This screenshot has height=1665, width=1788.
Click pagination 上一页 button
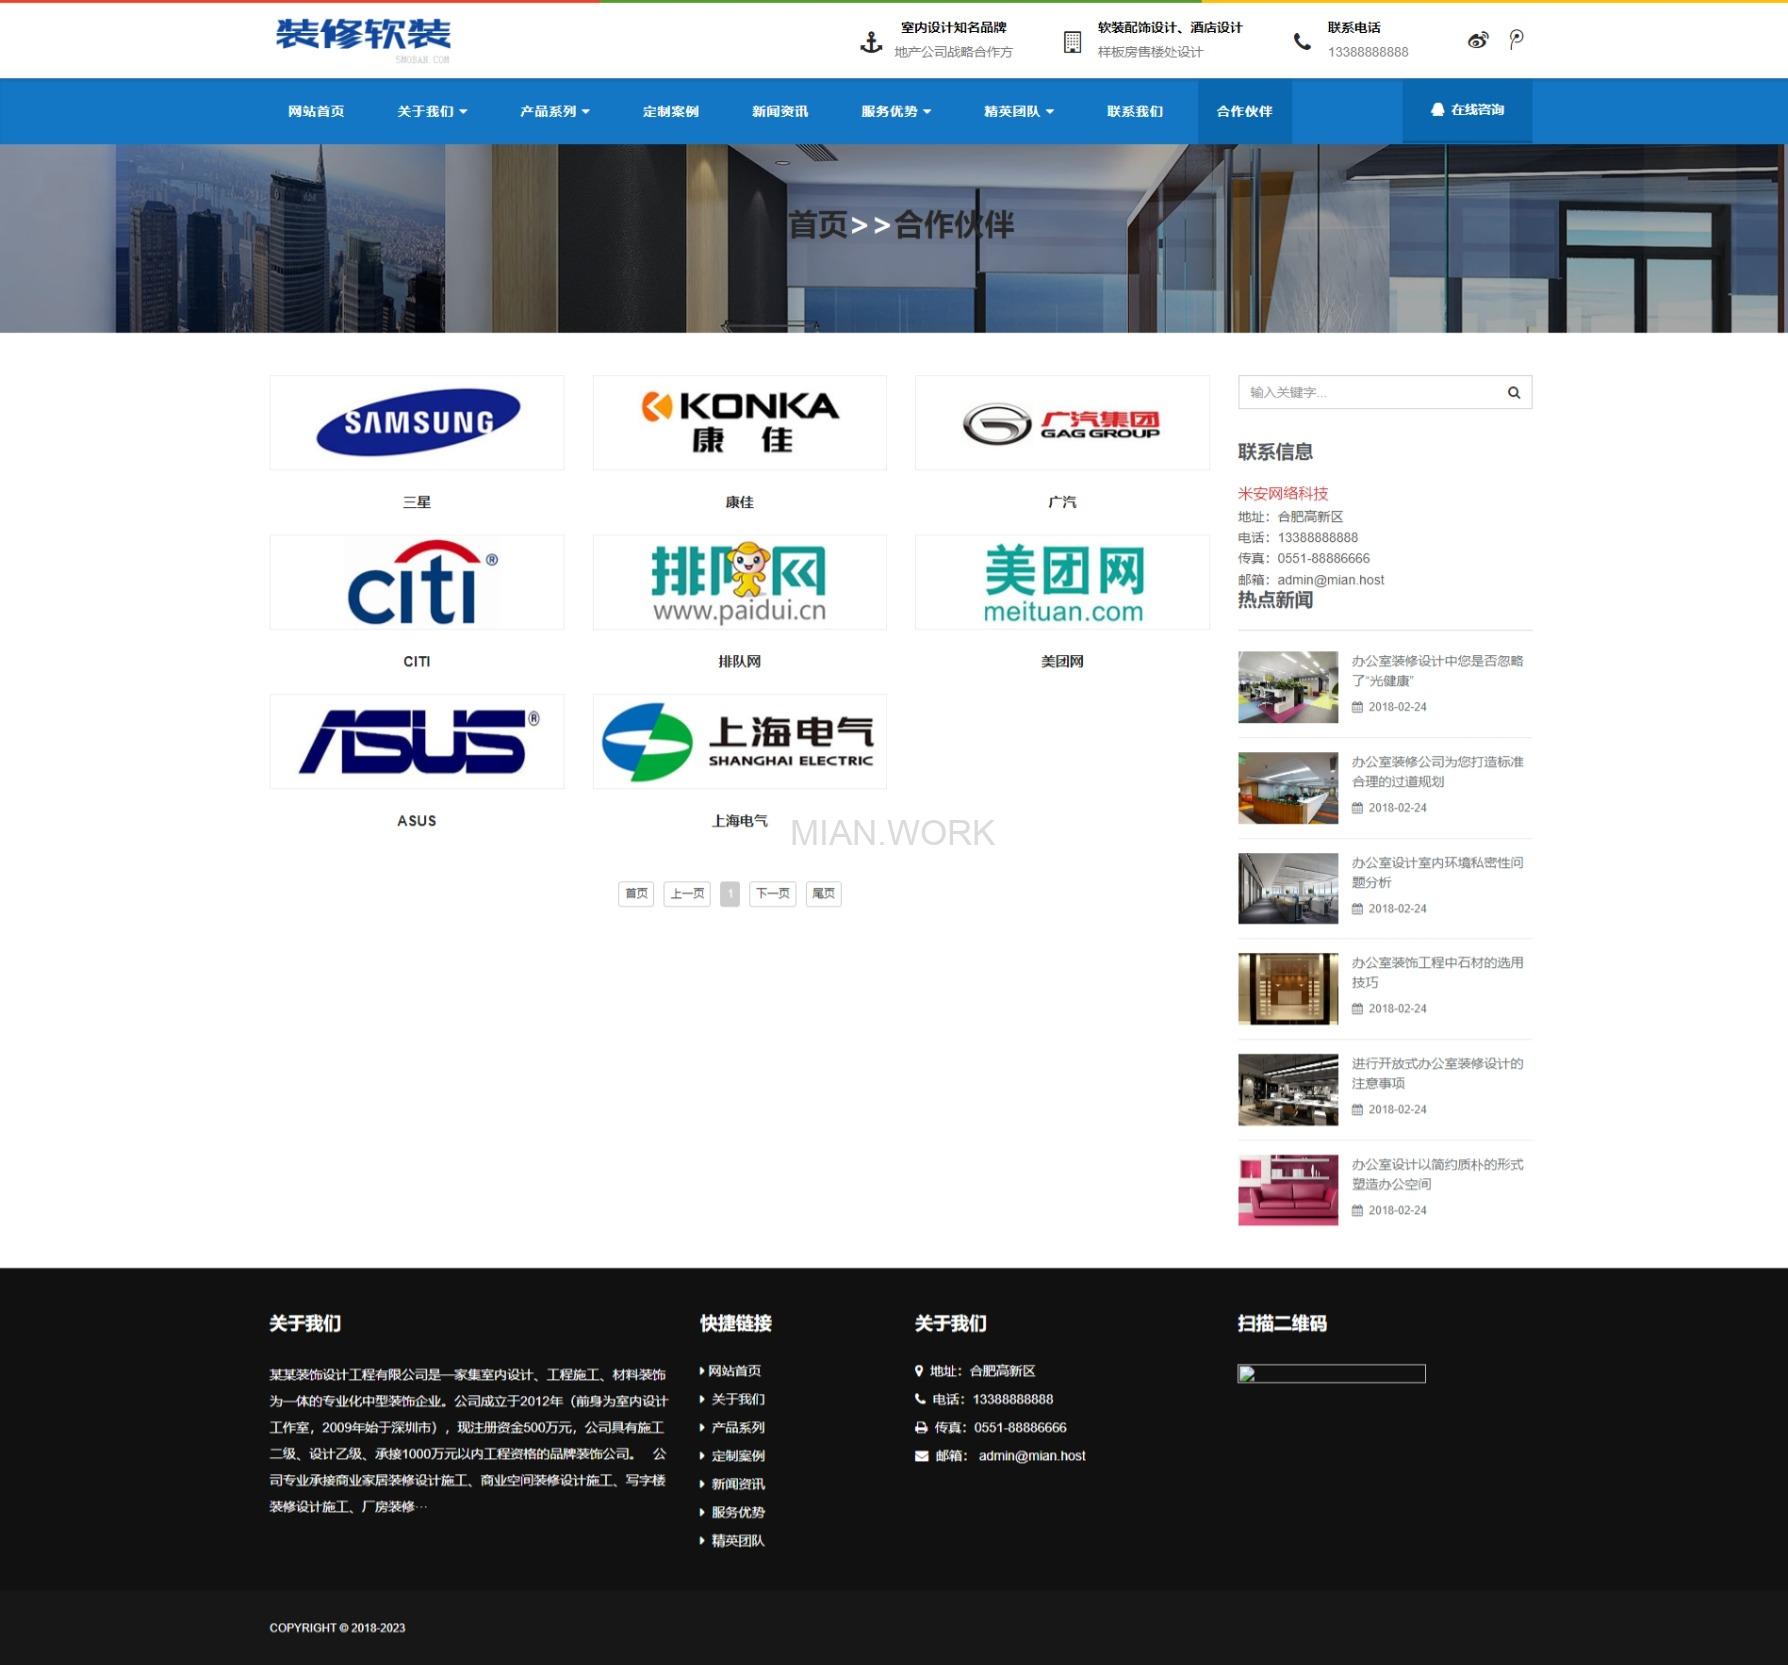point(687,893)
